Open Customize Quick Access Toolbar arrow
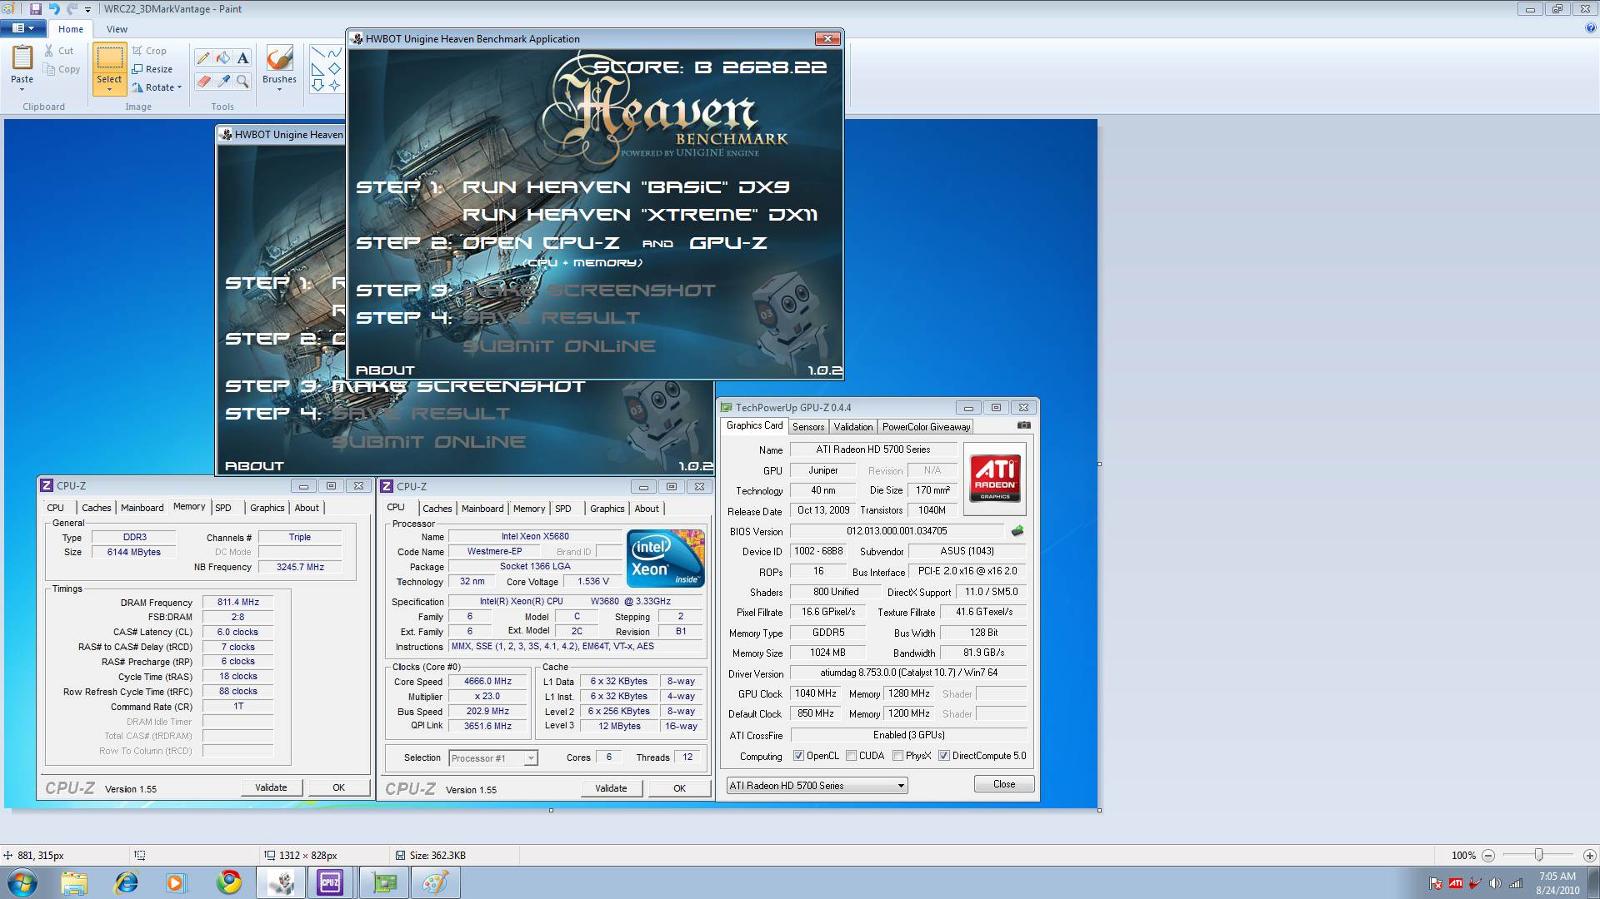 (88, 9)
